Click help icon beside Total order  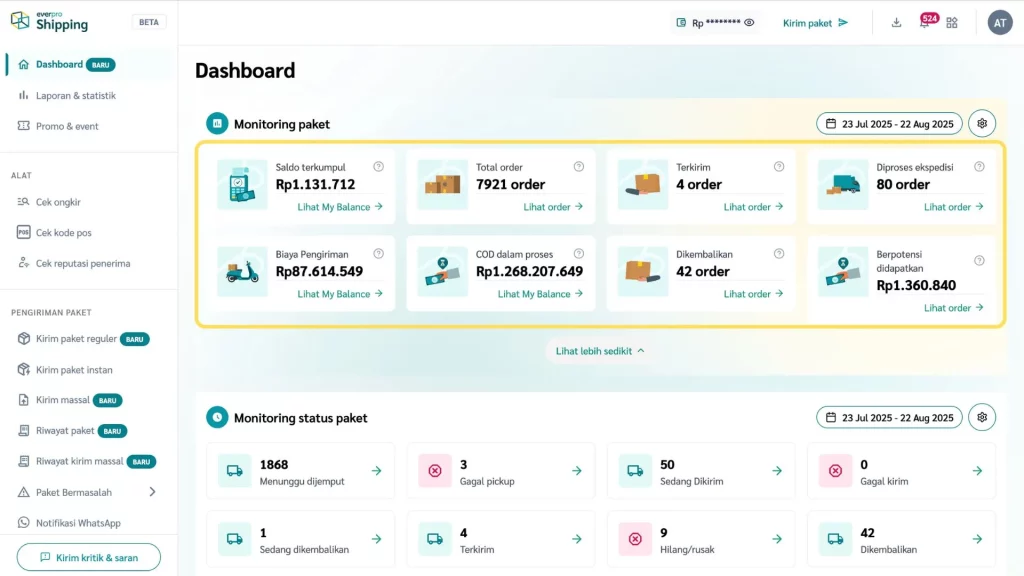(x=579, y=167)
